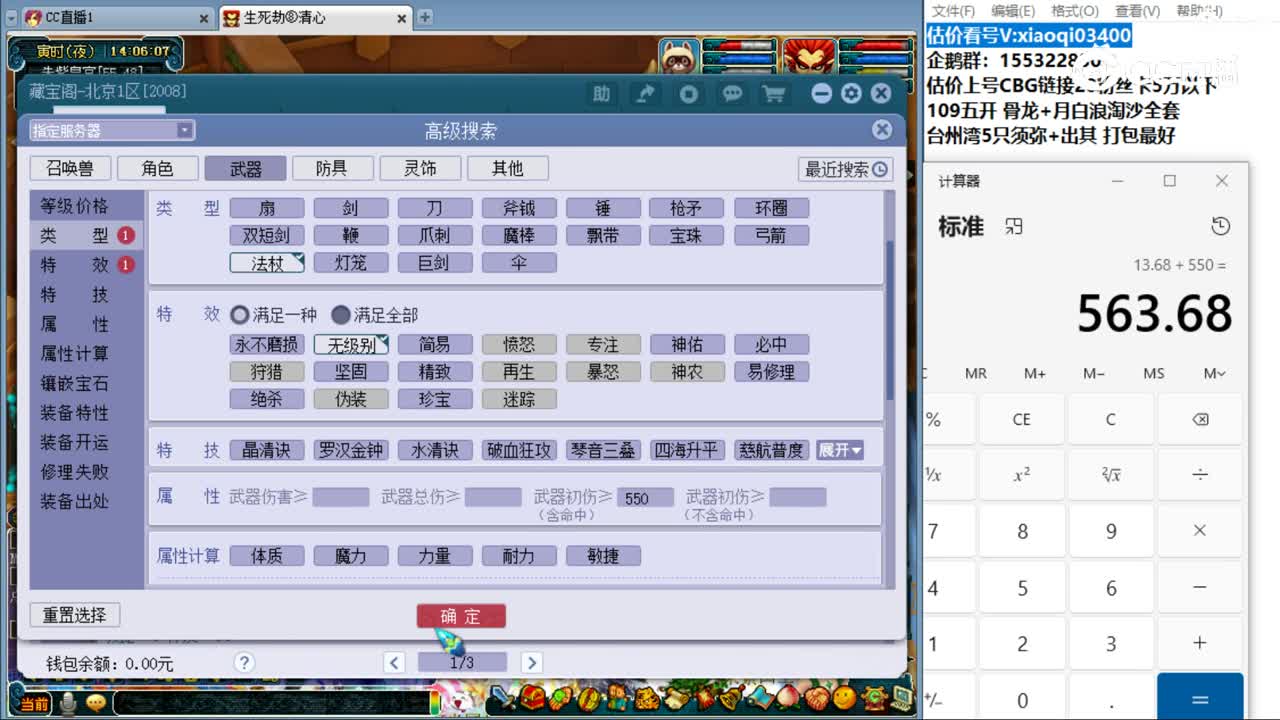The image size is (1280, 720).
Task: Open the 指定服务器 server dropdown
Action: [108, 129]
